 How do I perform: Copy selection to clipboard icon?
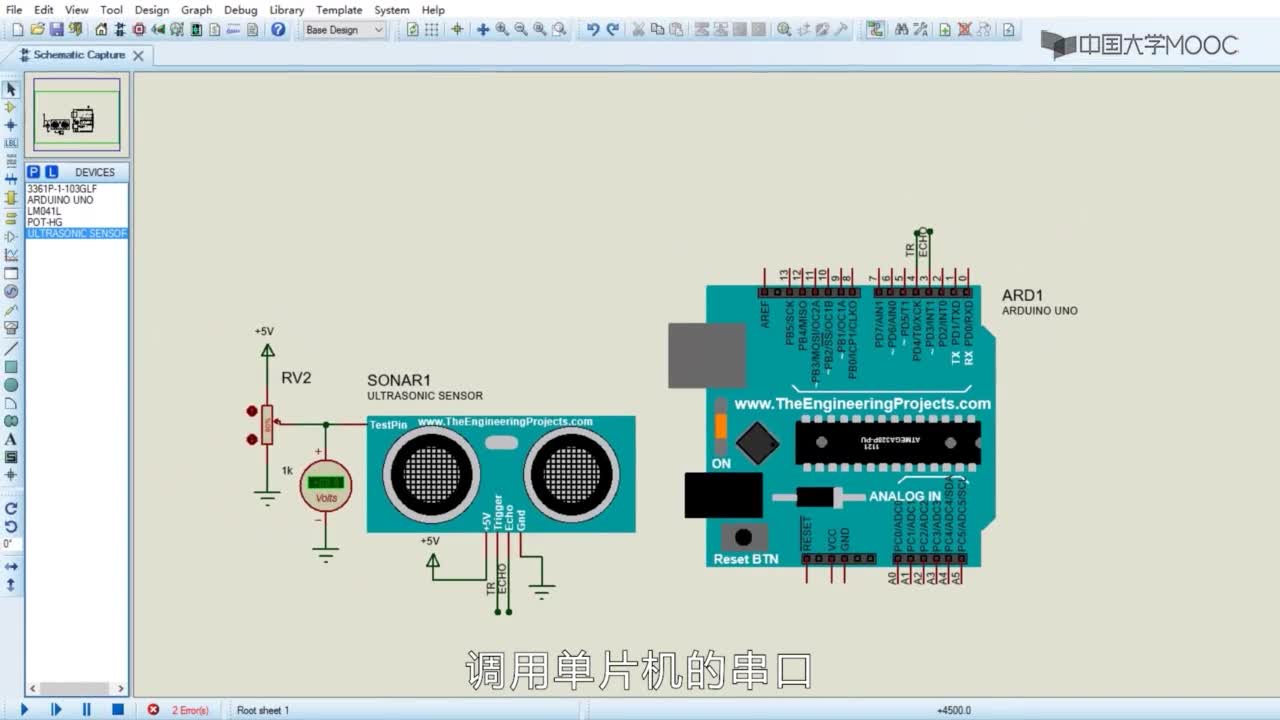click(x=657, y=30)
